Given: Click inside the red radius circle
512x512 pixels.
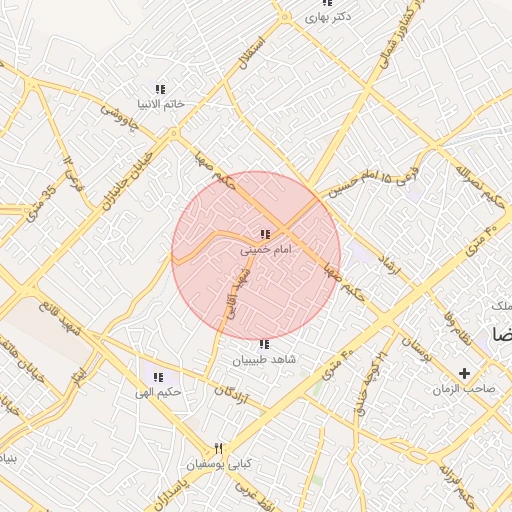Looking at the screenshot, I should (x=256, y=256).
